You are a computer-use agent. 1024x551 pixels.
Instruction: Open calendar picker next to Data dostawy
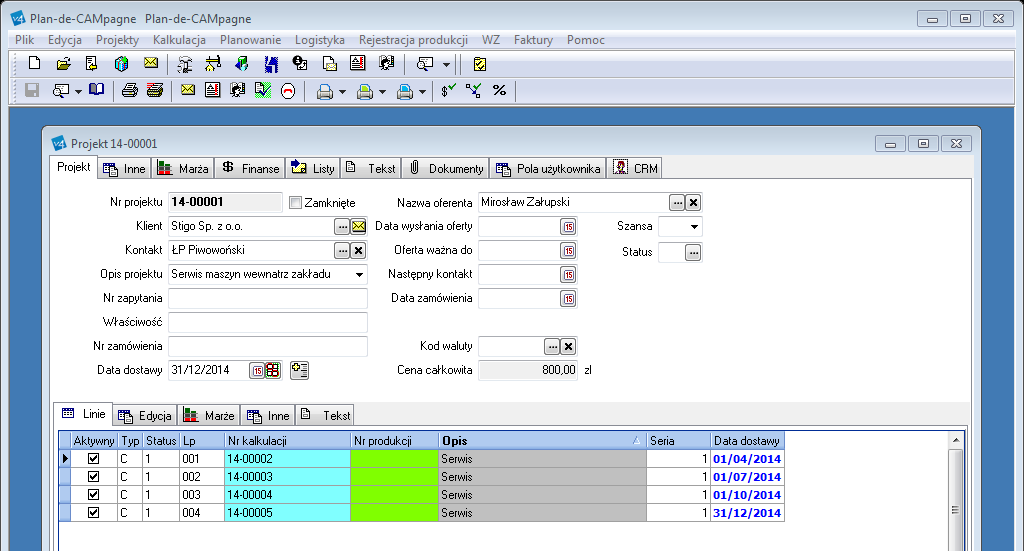point(257,371)
